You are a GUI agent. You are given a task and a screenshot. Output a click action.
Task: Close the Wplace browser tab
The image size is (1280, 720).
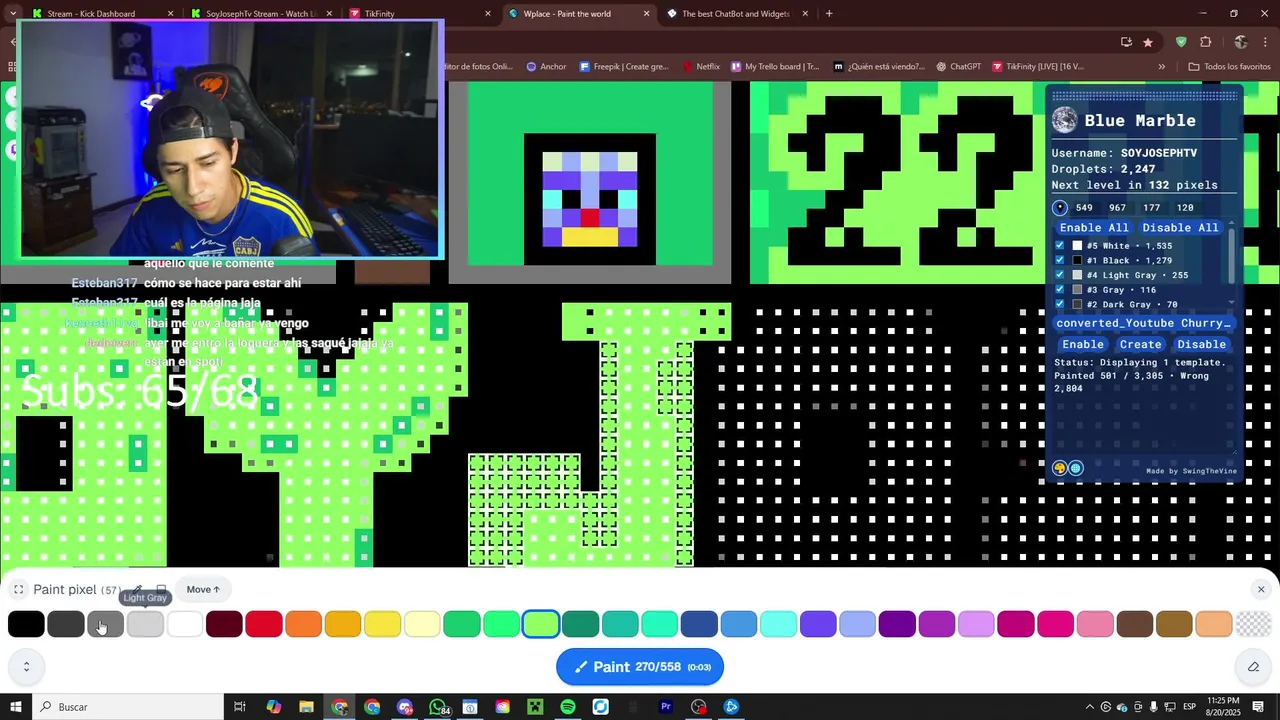646,14
